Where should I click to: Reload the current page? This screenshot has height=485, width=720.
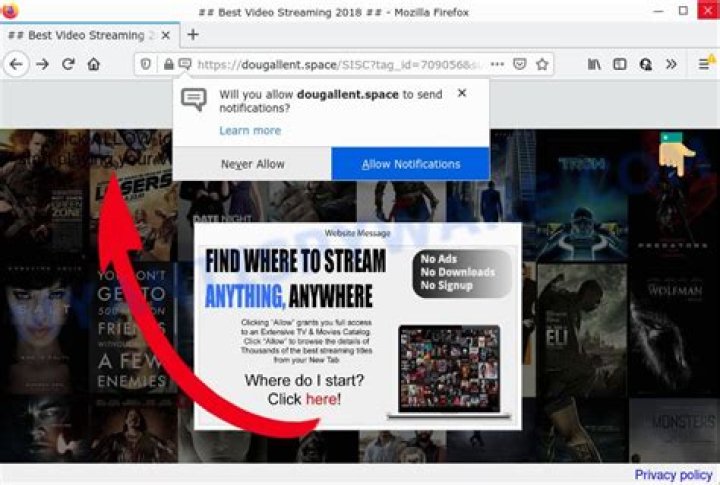click(x=68, y=64)
